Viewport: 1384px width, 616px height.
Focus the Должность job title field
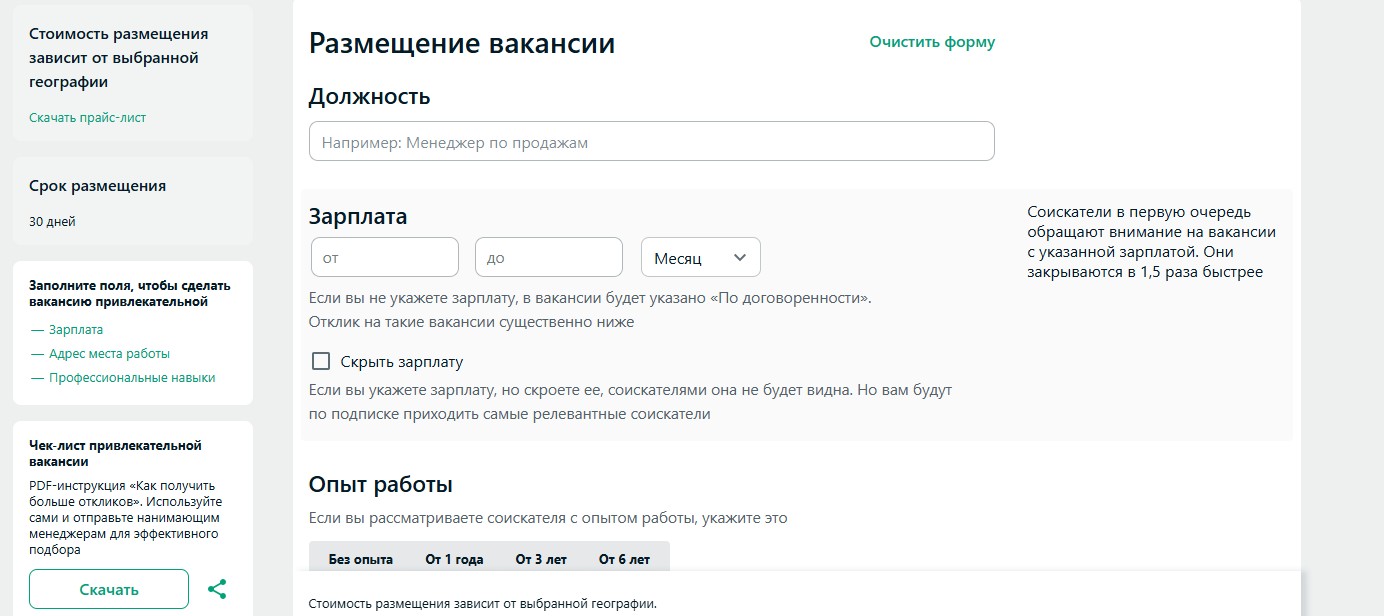651,142
